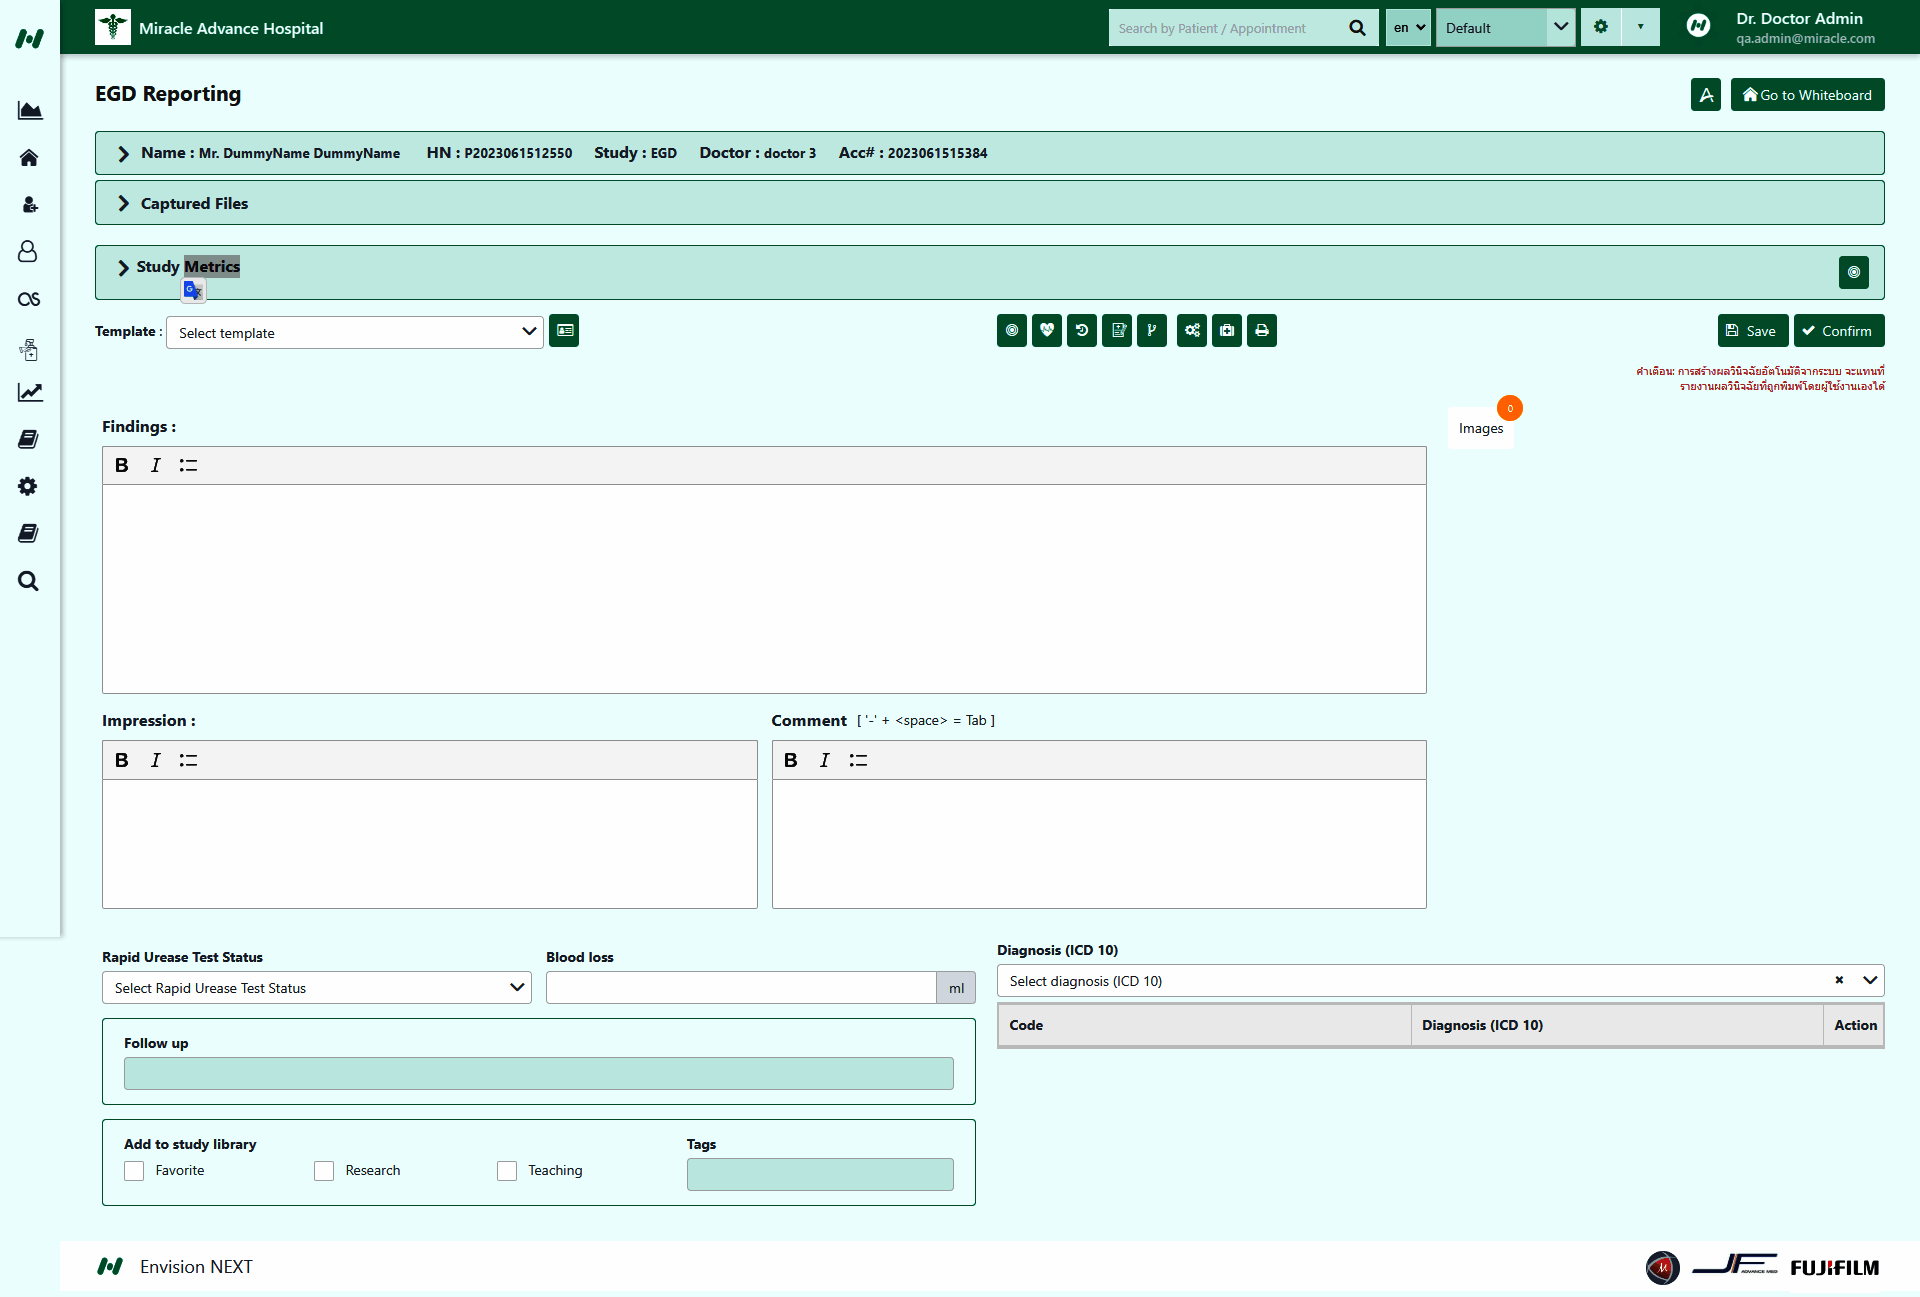
Task: Click Go to Whiteboard button
Action: [x=1807, y=95]
